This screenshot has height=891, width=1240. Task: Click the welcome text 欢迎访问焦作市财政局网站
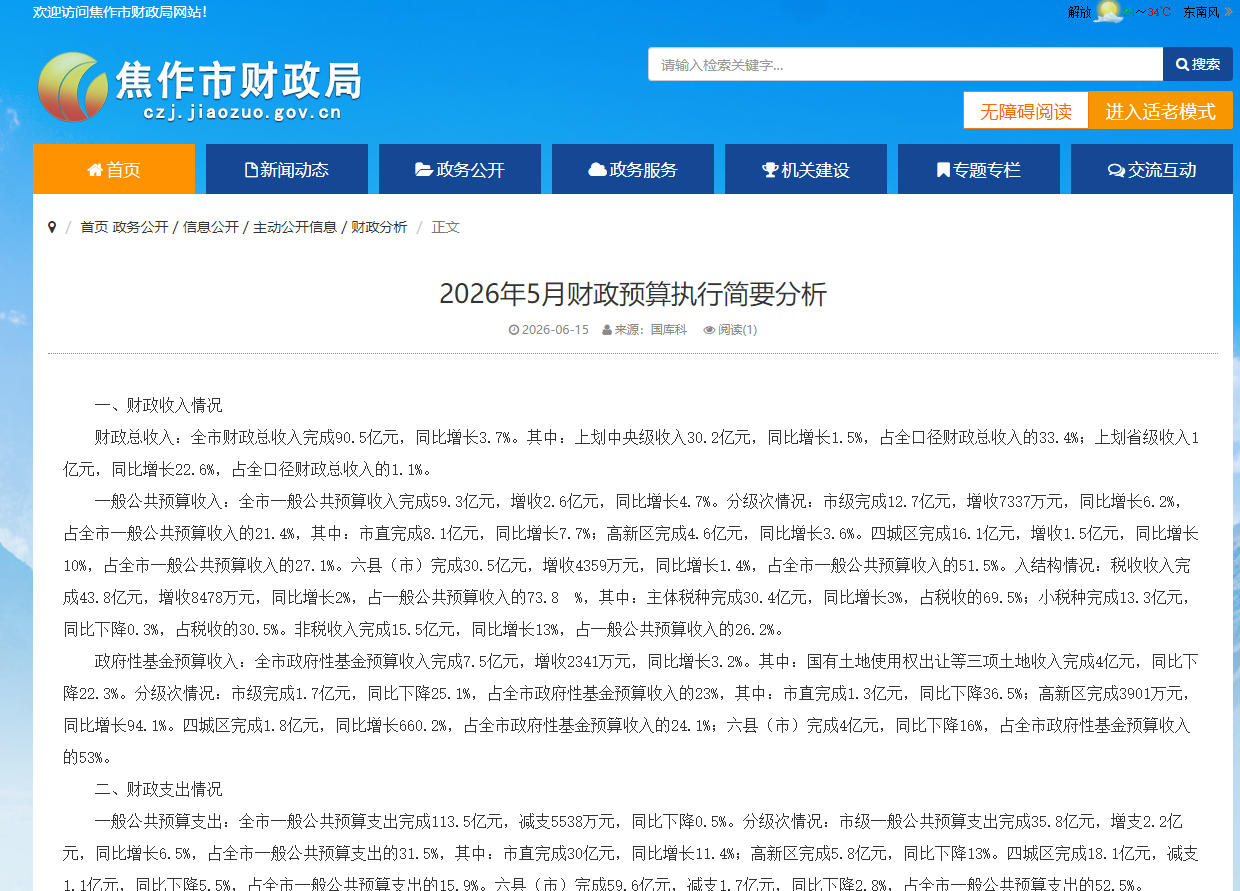[x=121, y=12]
